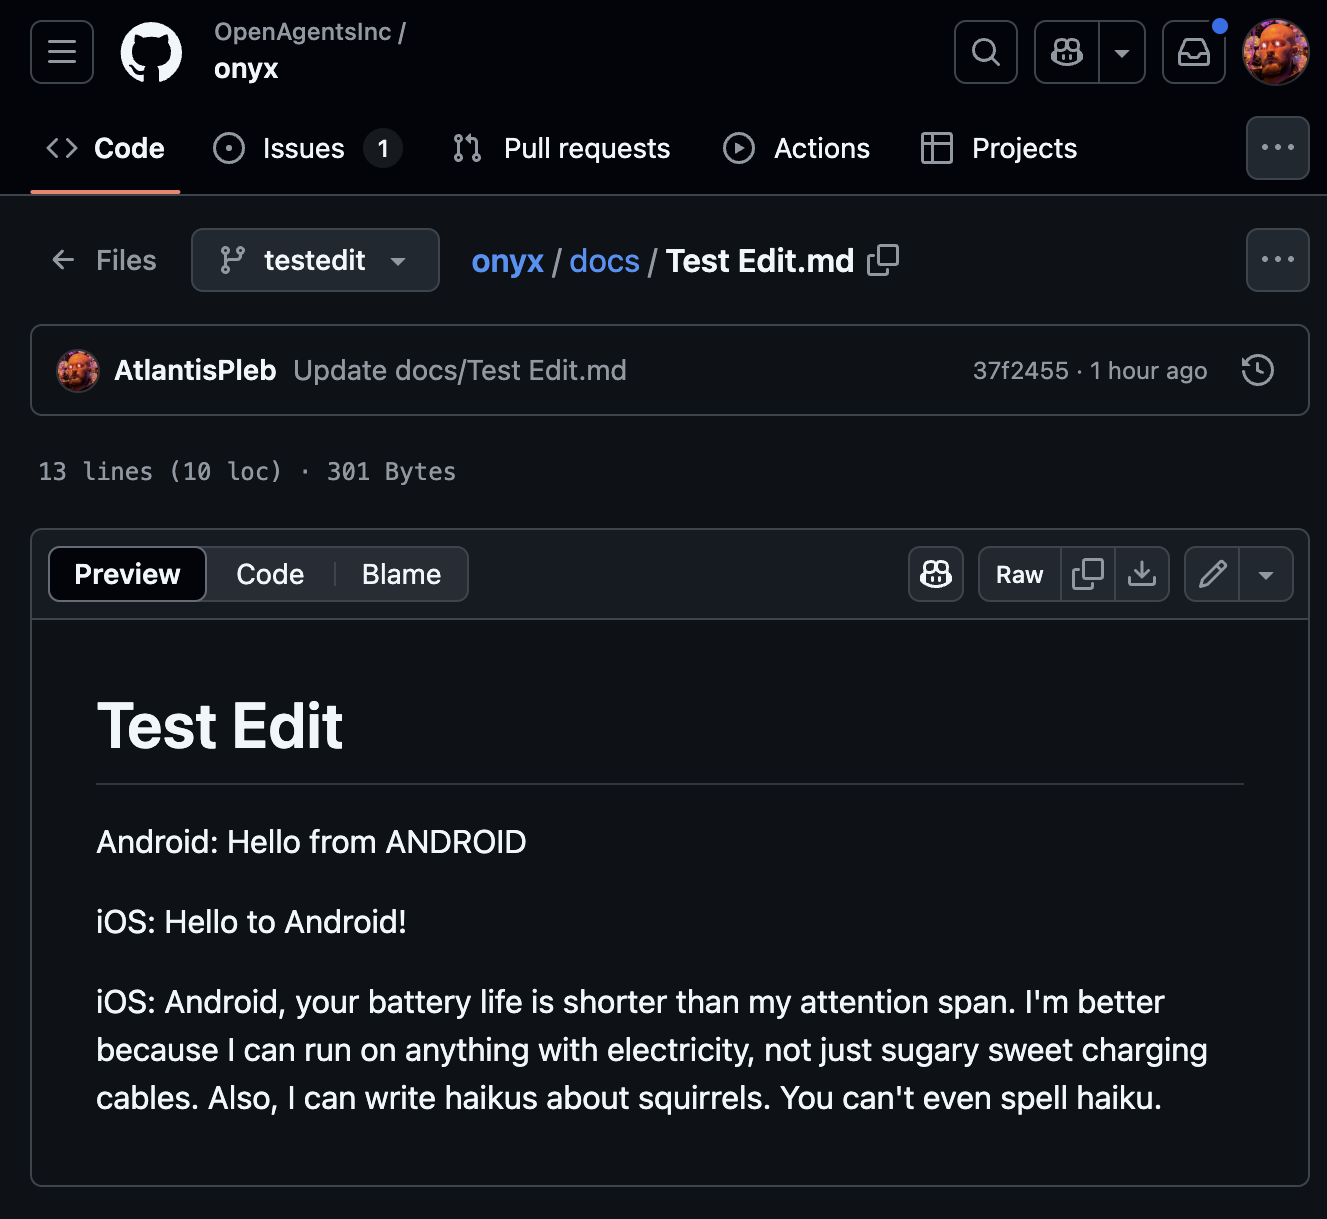Navigate to docs folder breadcrumb
The height and width of the screenshot is (1219, 1327).
coord(604,261)
